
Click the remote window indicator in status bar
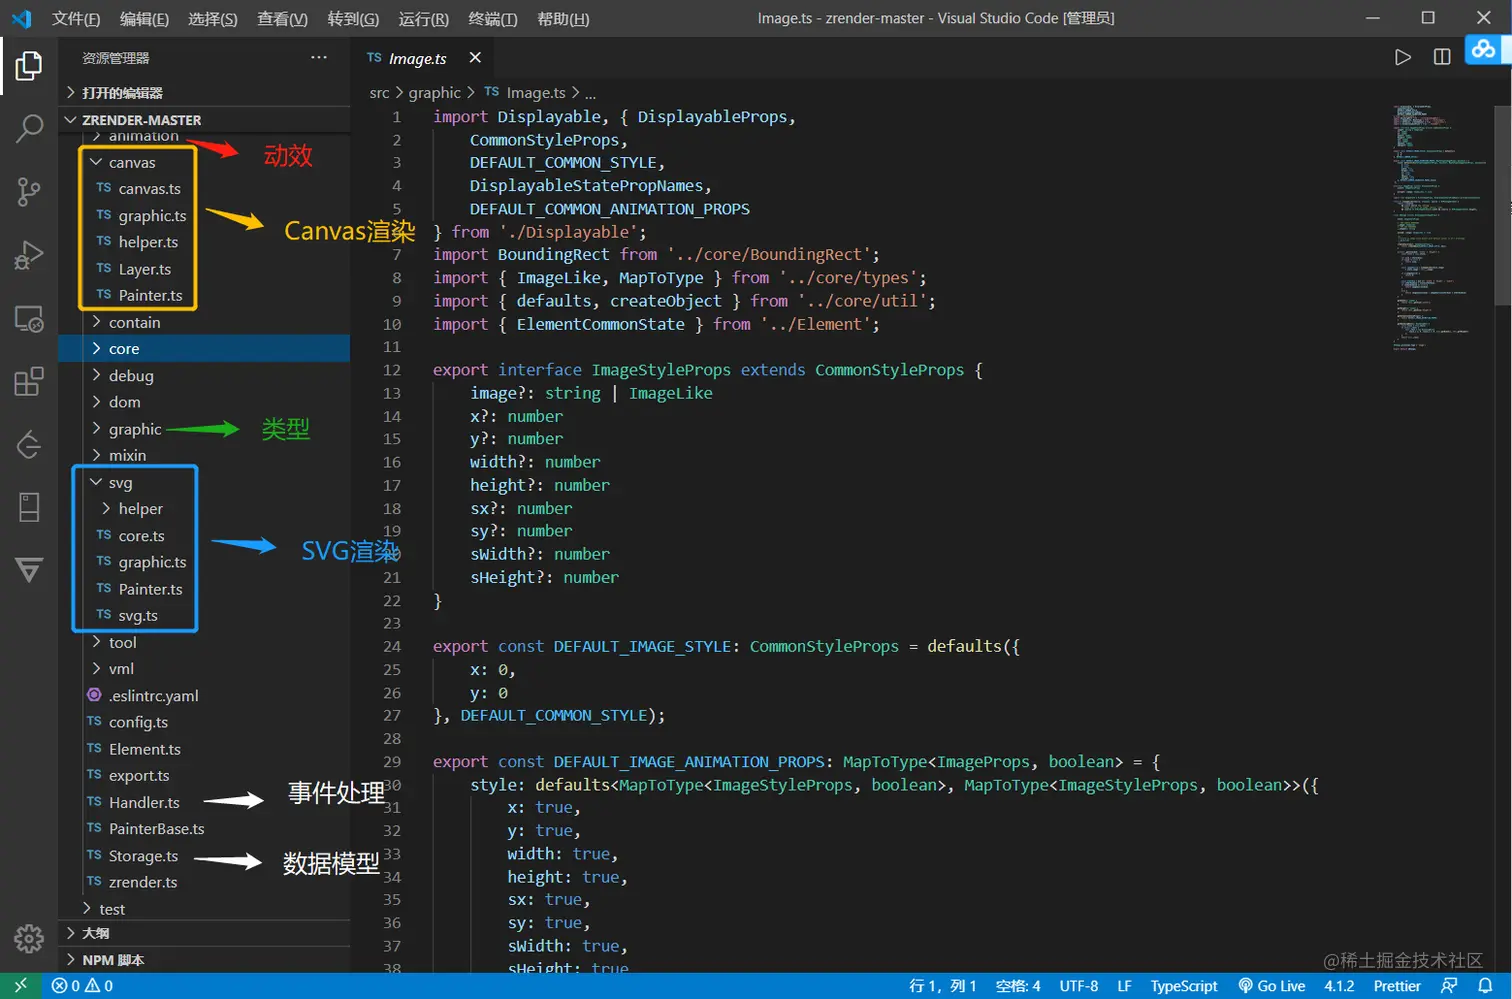click(x=20, y=985)
